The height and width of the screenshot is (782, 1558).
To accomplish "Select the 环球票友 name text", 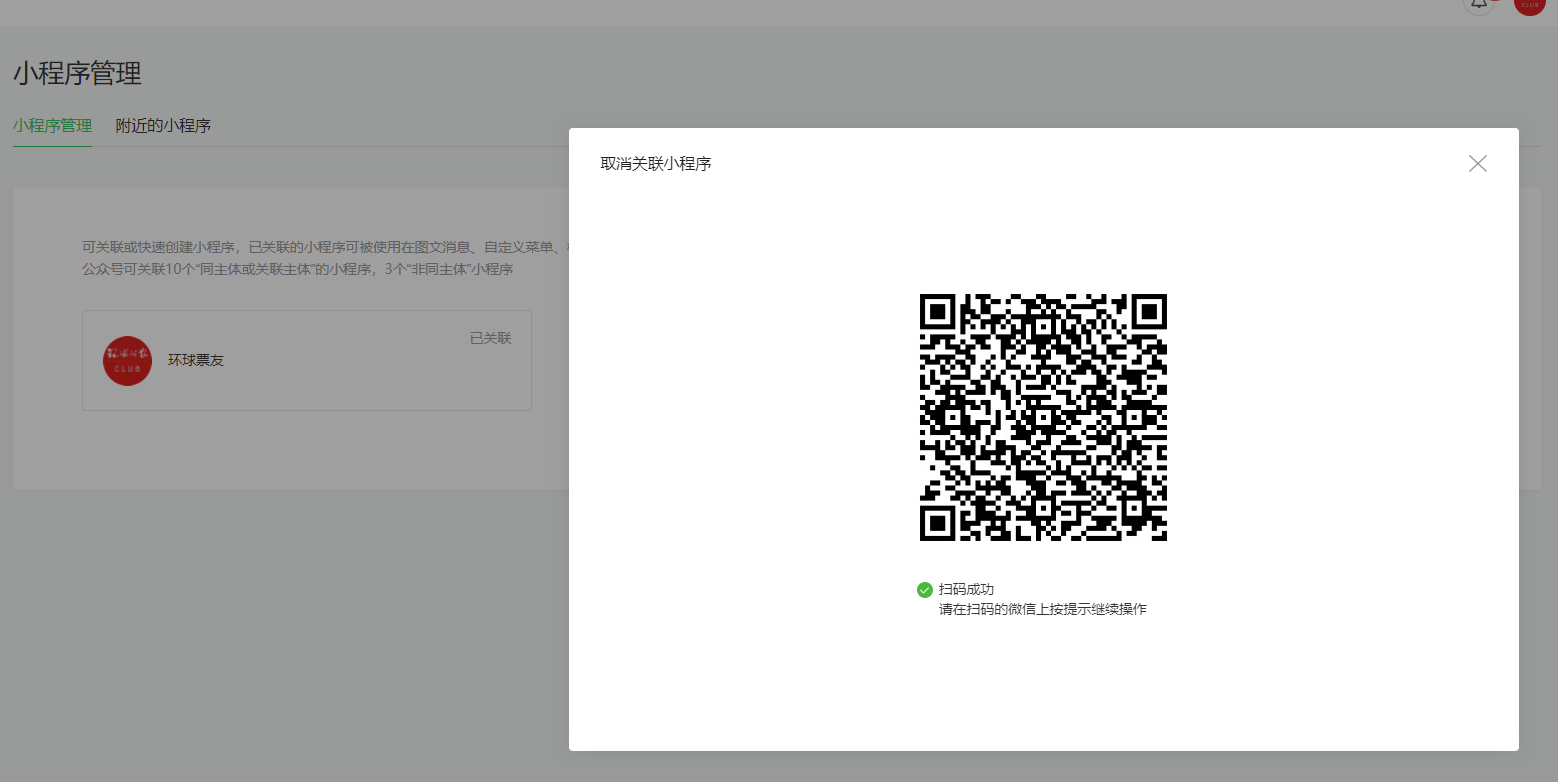I will (196, 360).
